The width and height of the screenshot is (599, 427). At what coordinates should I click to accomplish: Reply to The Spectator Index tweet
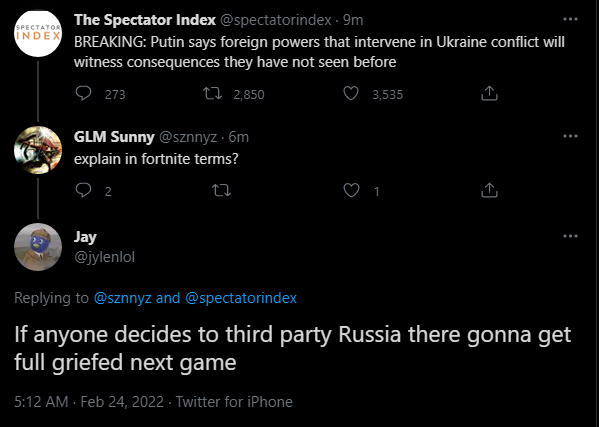(x=83, y=93)
